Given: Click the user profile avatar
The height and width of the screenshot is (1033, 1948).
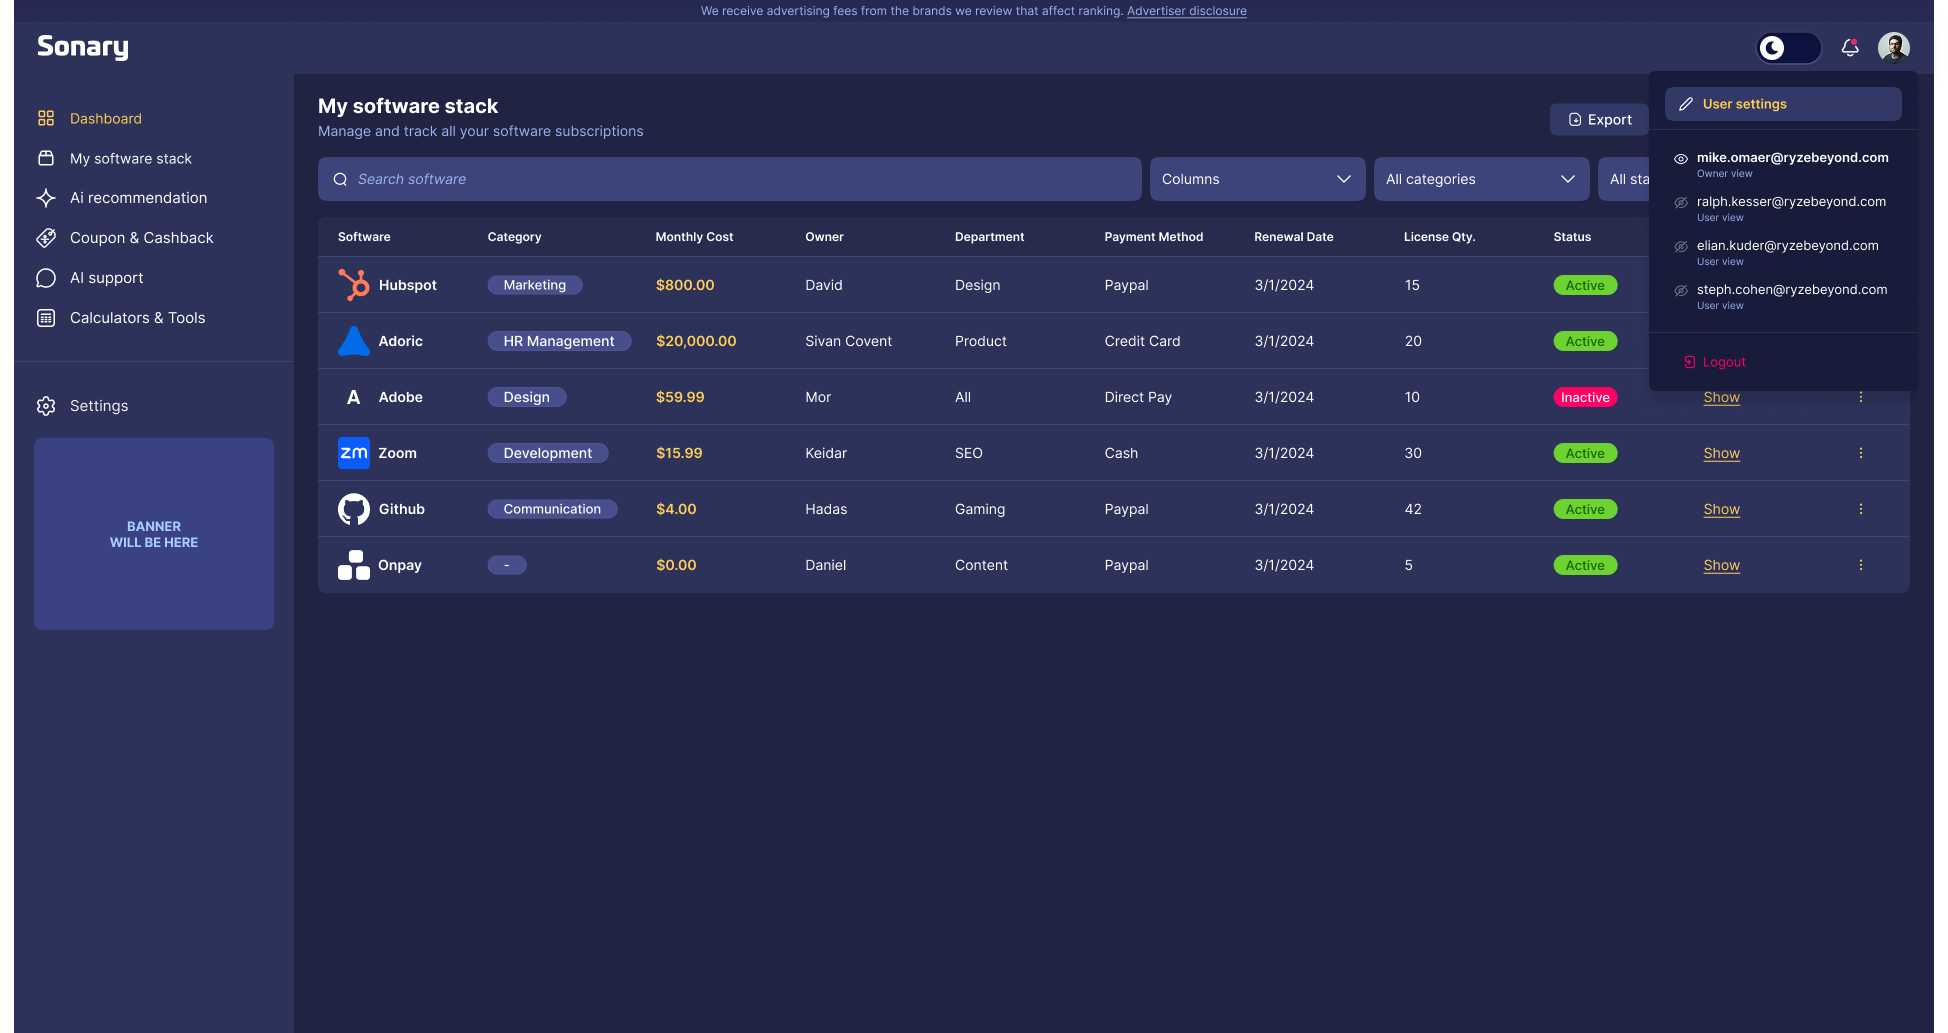Looking at the screenshot, I should tap(1893, 47).
